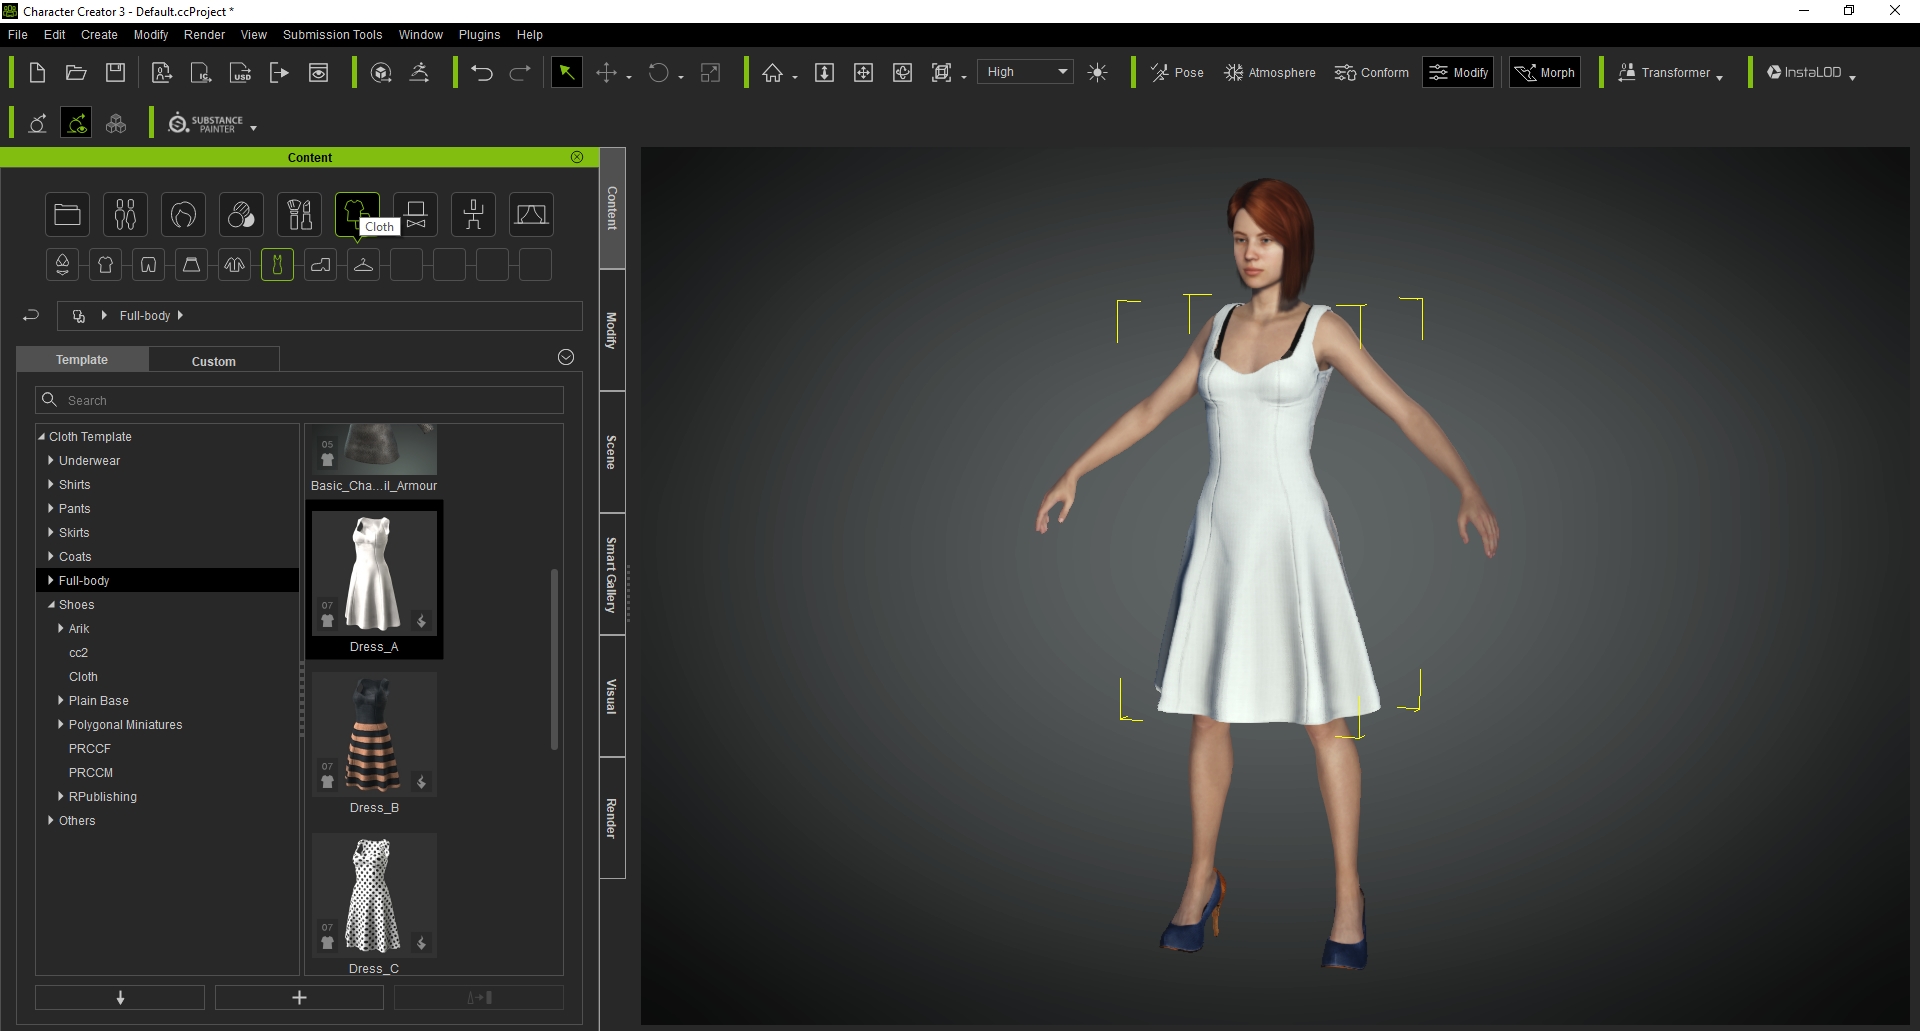Expand the Polygonal Miniatures tree node

(x=61, y=725)
